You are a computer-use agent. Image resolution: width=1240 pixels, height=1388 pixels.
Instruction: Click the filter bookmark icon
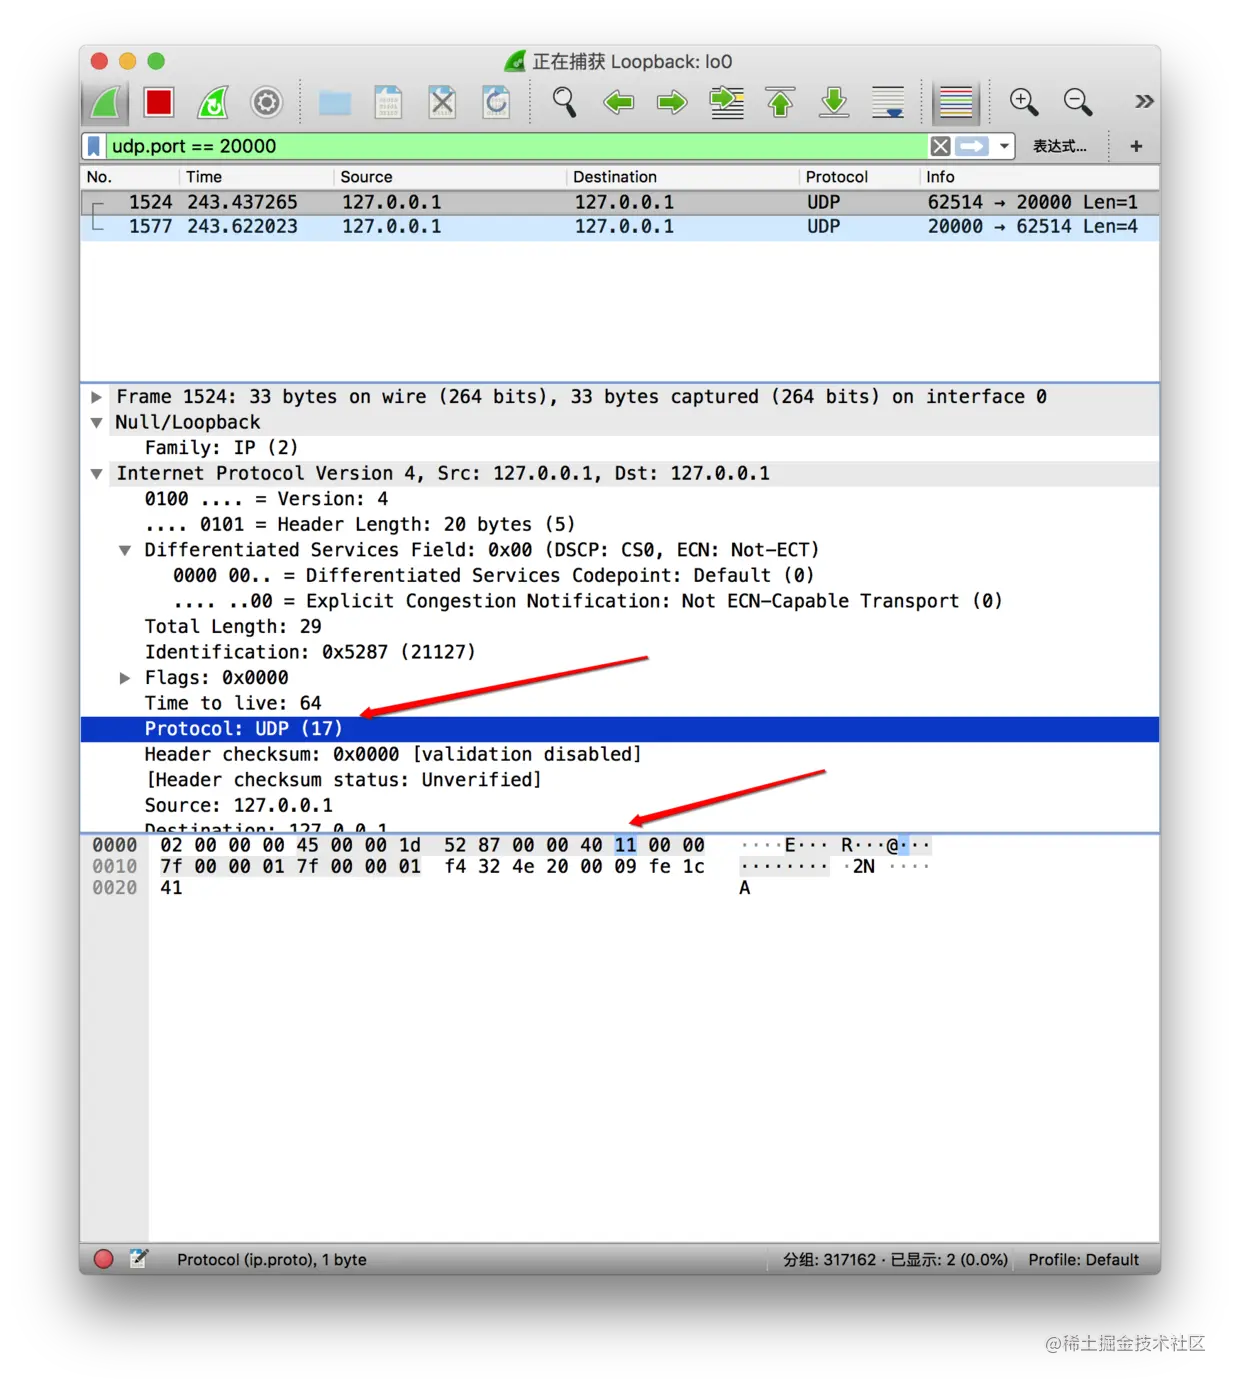[x=94, y=146]
